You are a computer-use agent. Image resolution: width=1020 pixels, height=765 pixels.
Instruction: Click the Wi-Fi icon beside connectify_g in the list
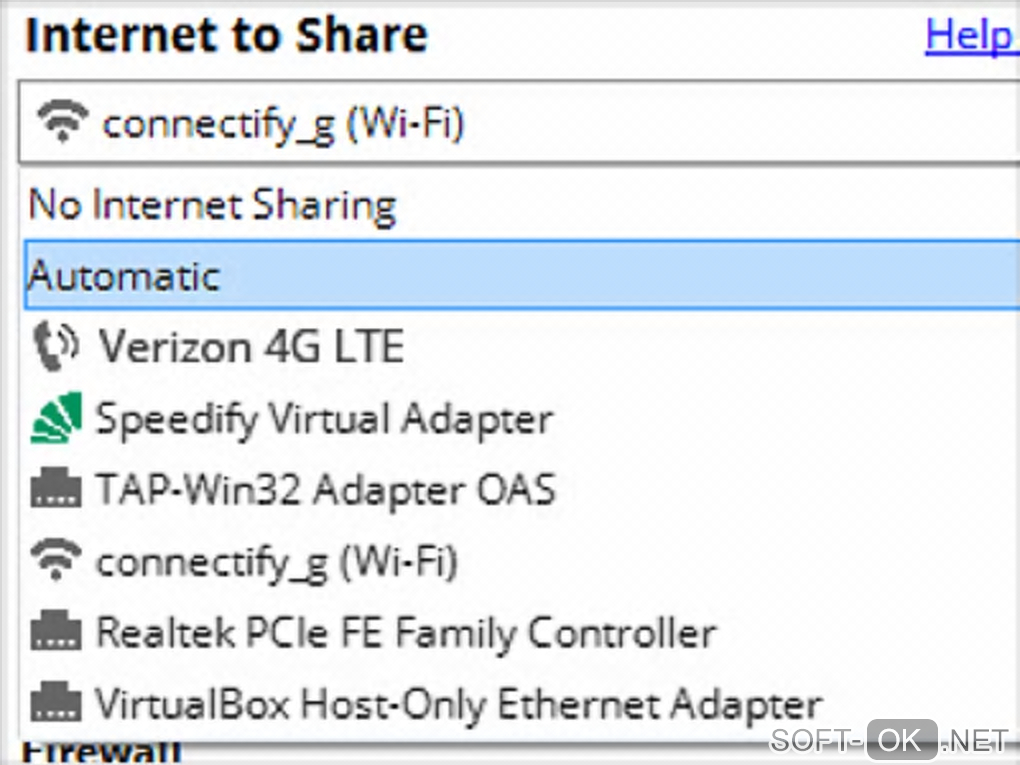[x=55, y=561]
